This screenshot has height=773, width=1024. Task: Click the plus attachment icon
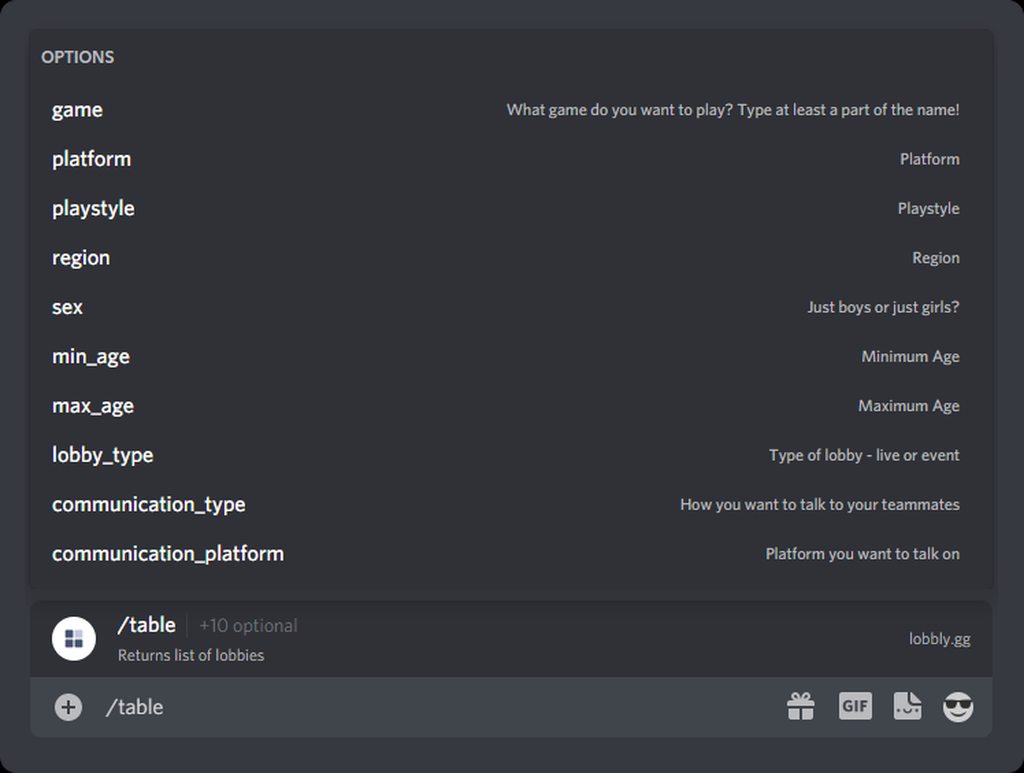tap(68, 707)
